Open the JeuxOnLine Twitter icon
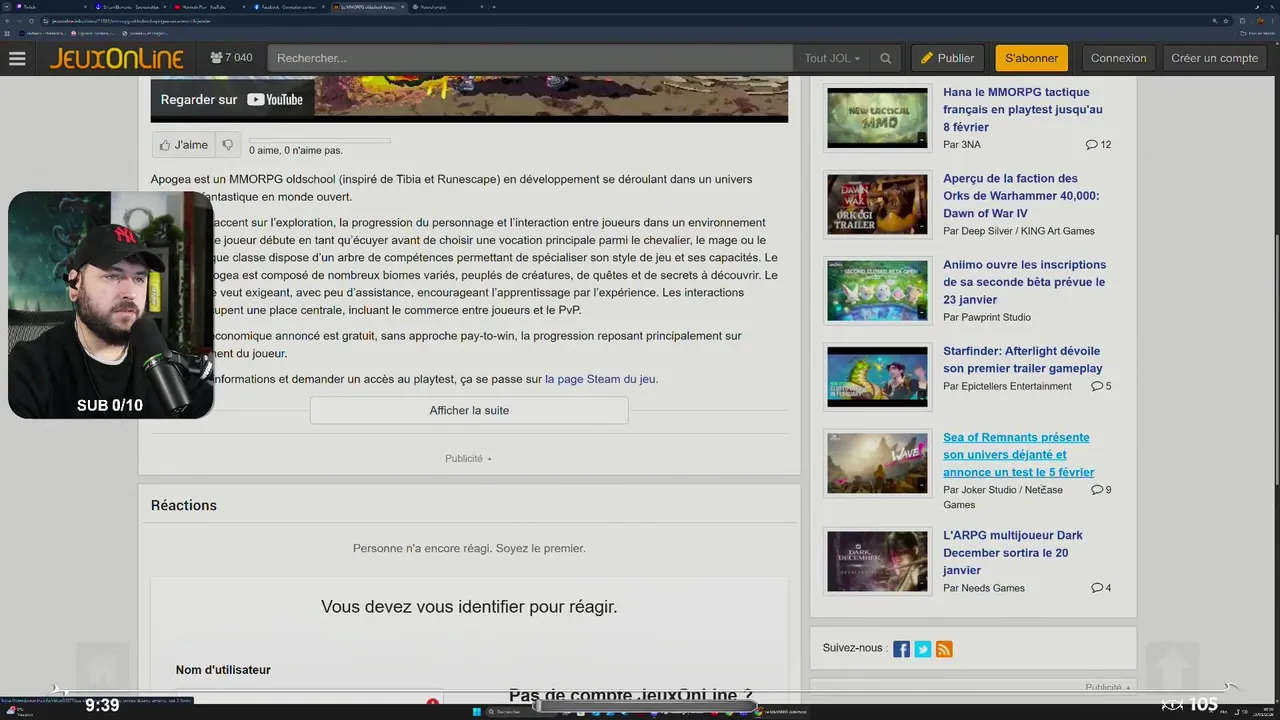 (922, 649)
